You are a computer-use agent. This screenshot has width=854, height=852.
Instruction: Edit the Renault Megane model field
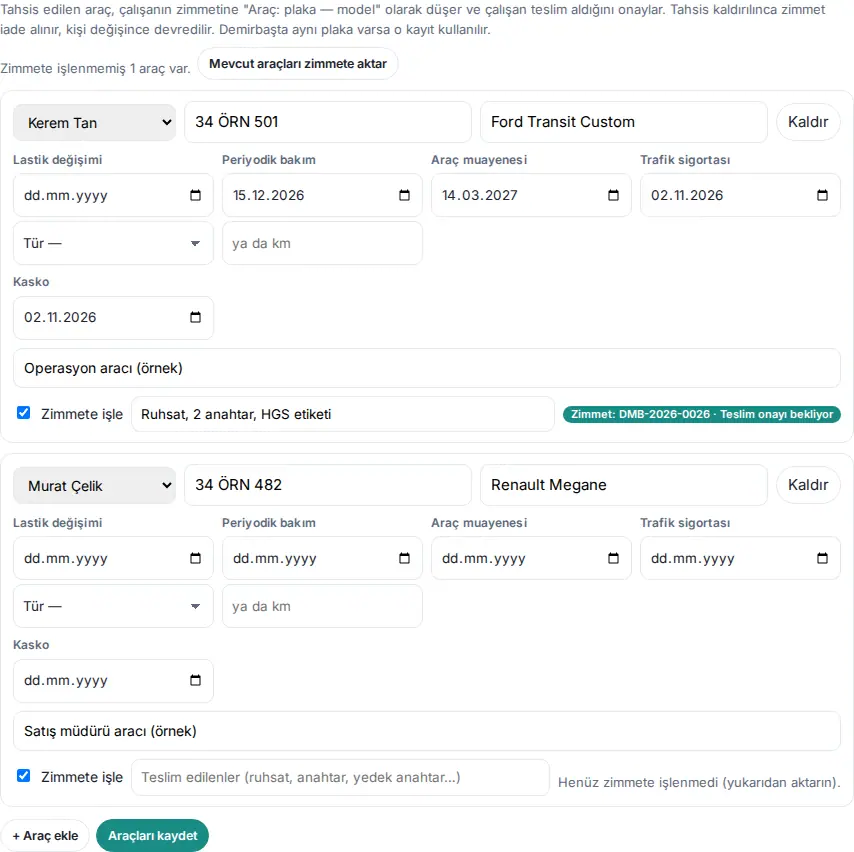click(x=624, y=485)
